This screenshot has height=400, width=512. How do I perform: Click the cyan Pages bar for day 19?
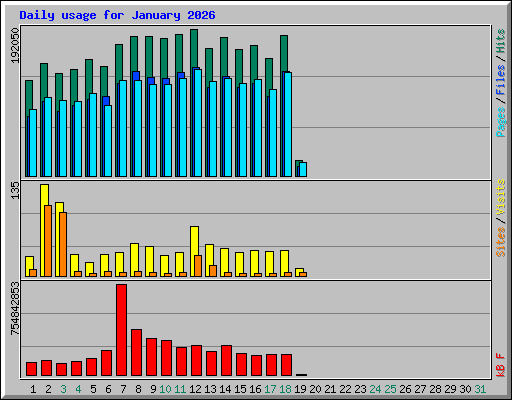pos(303,169)
